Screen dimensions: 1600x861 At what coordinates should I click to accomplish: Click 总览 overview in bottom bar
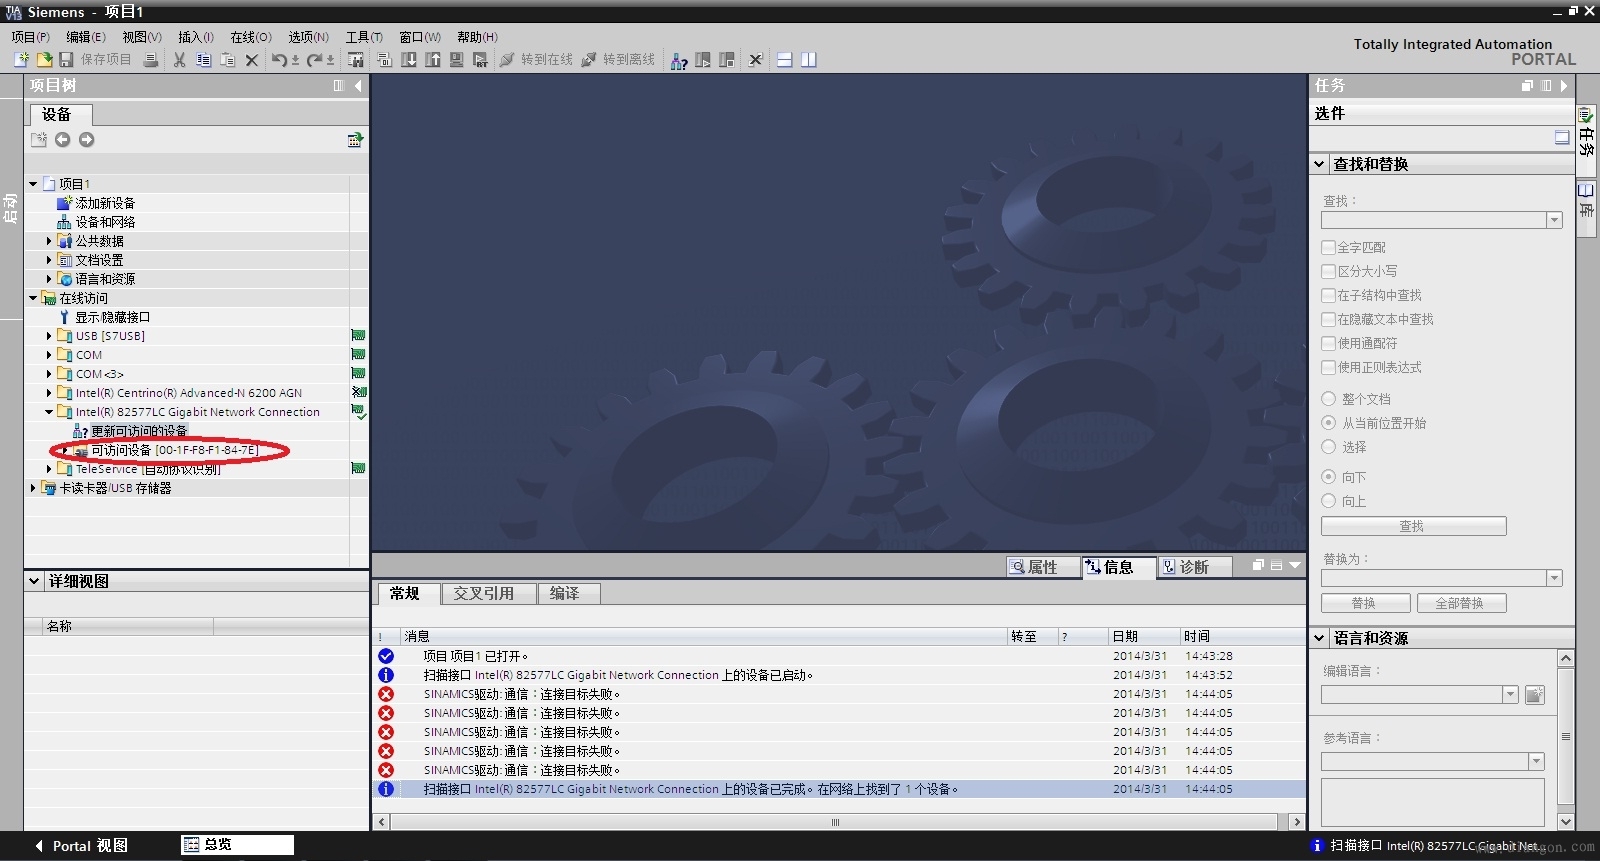238,845
